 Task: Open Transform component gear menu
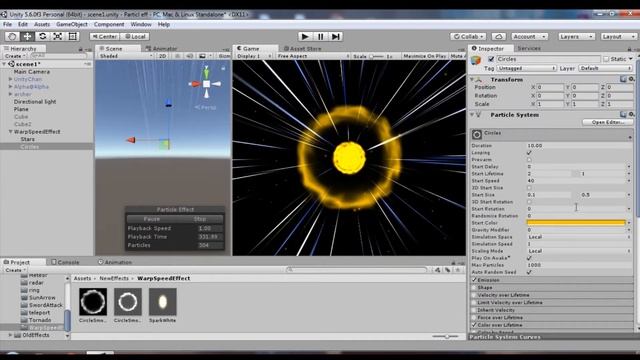pyautogui.click(x=631, y=79)
